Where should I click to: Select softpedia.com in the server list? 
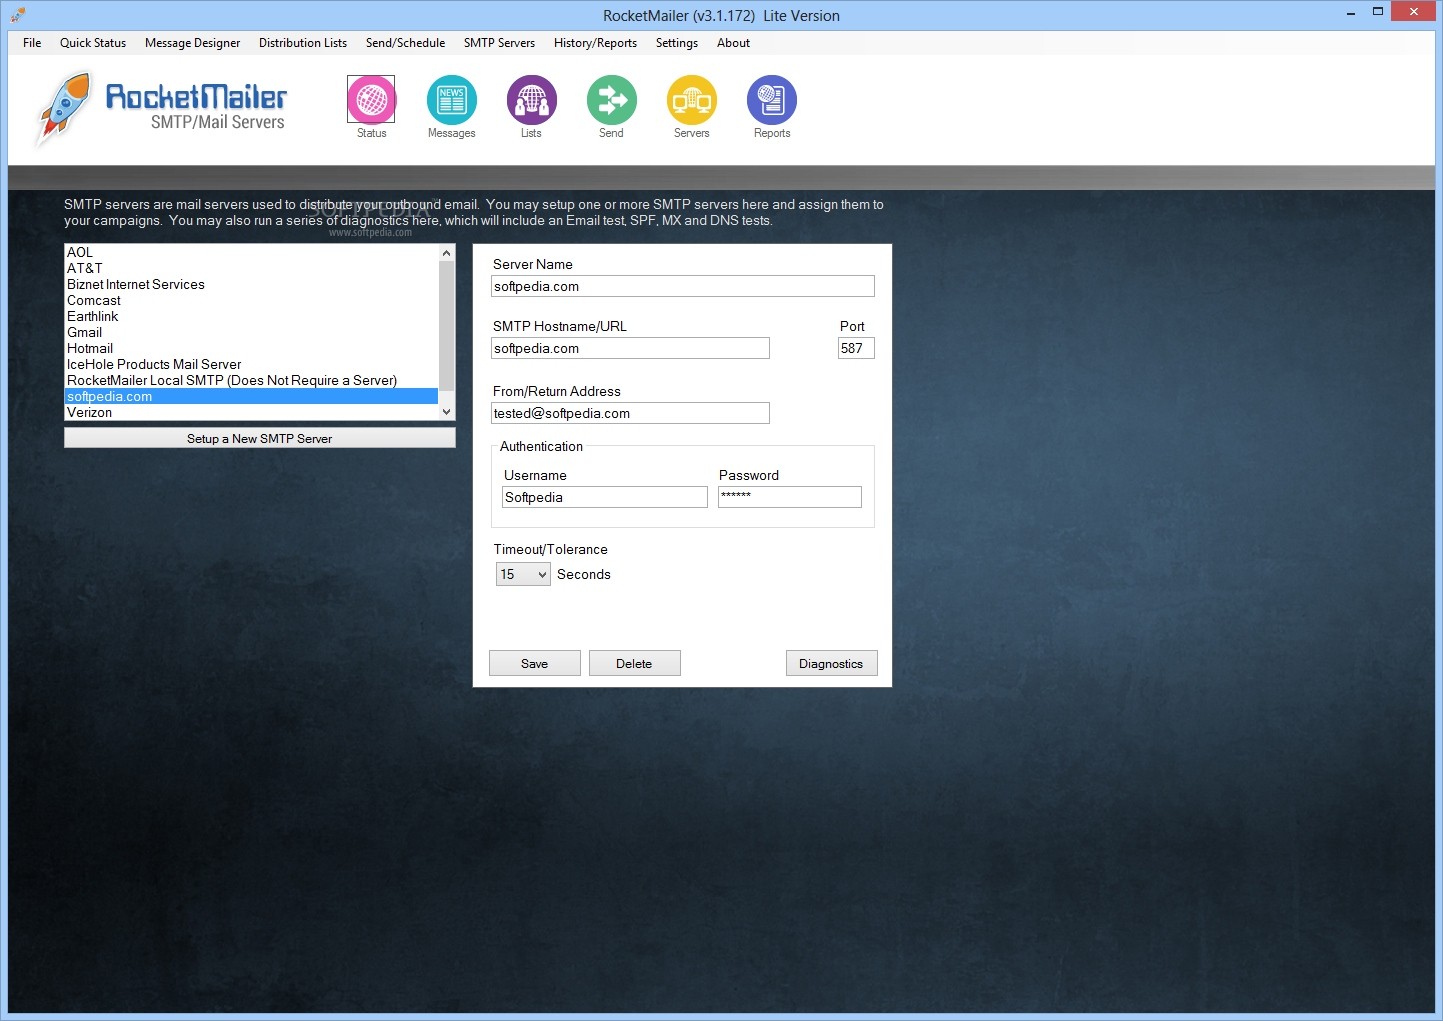[x=251, y=396]
